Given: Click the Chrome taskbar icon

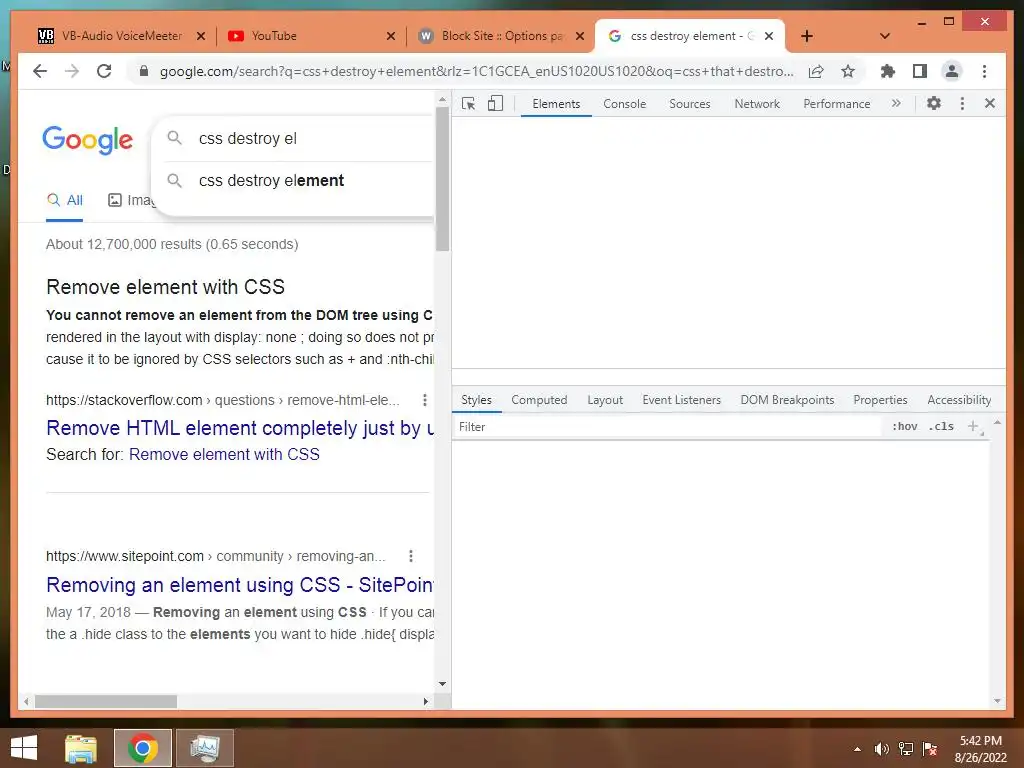Looking at the screenshot, I should (x=142, y=748).
